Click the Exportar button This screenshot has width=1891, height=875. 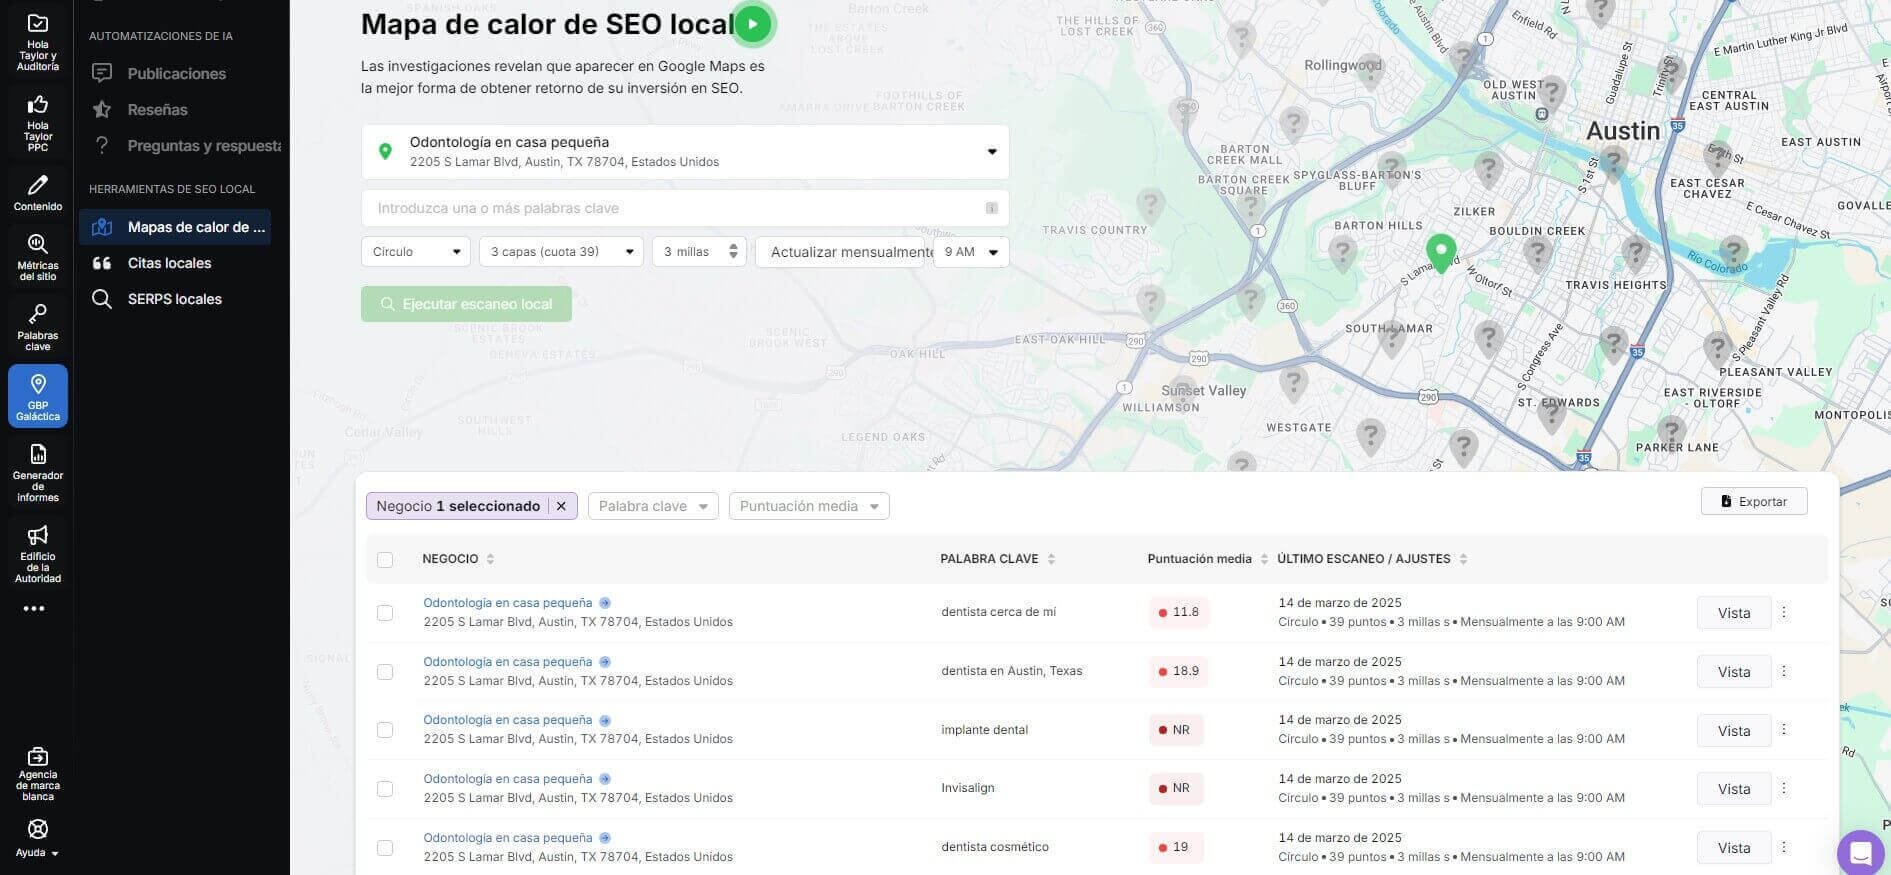click(1753, 501)
